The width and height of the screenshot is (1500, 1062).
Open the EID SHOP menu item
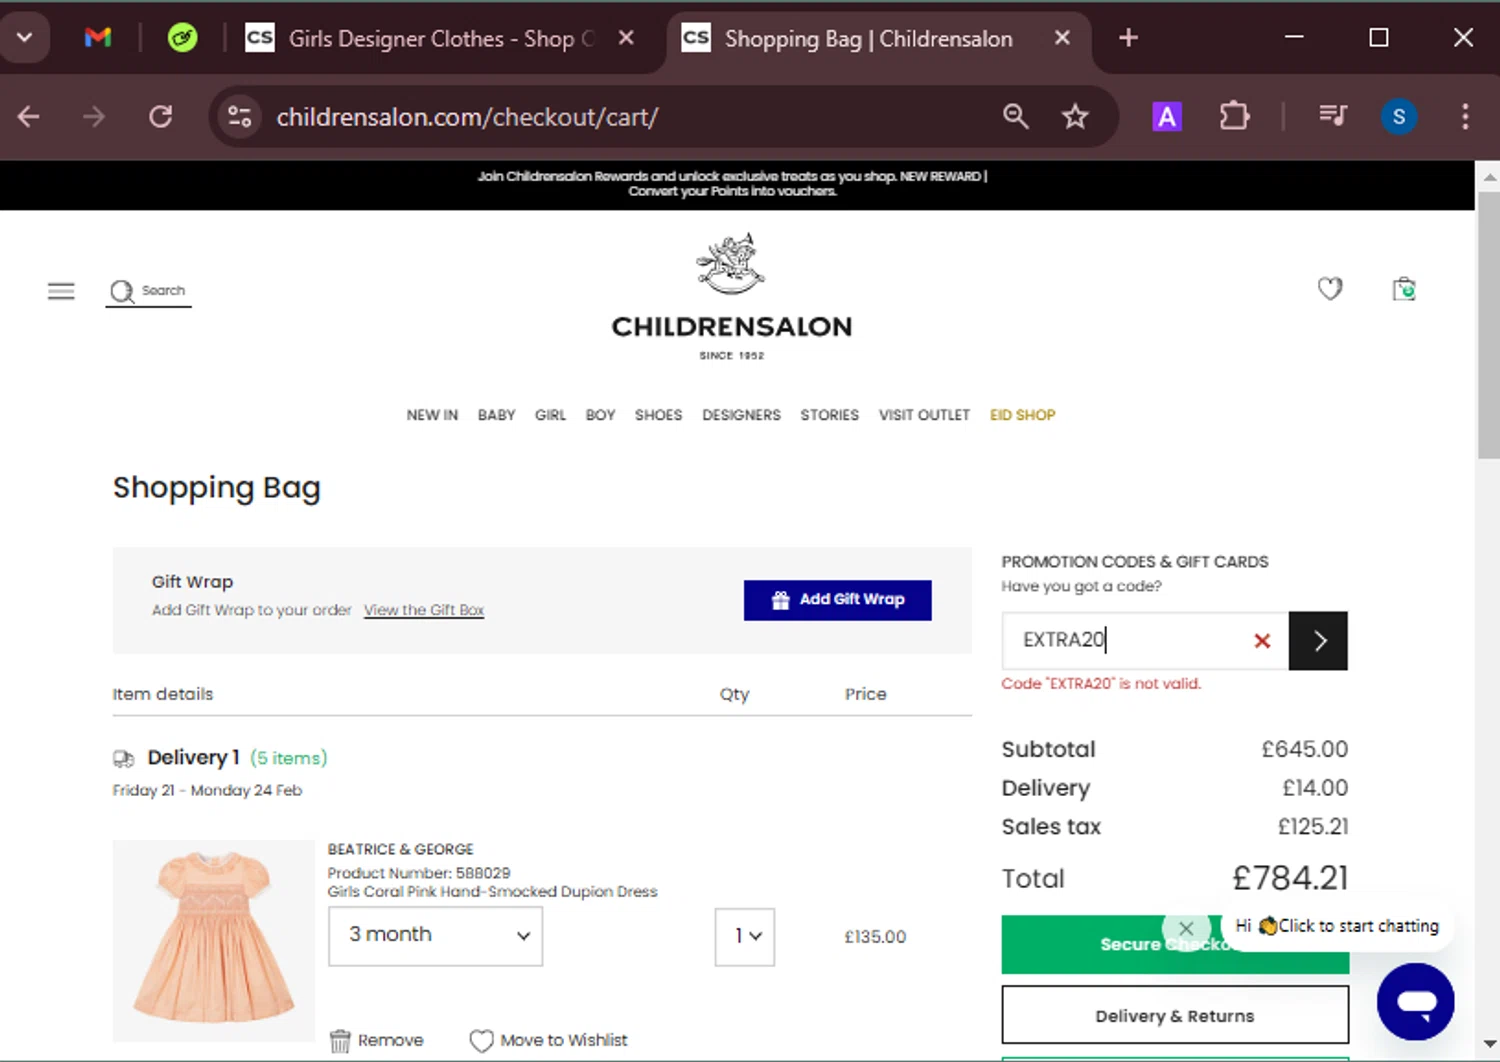tap(1022, 415)
